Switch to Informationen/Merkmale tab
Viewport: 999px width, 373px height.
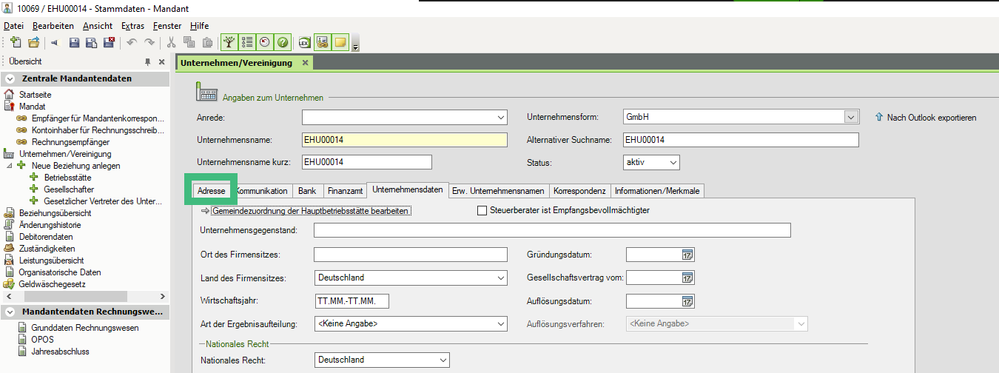(658, 191)
